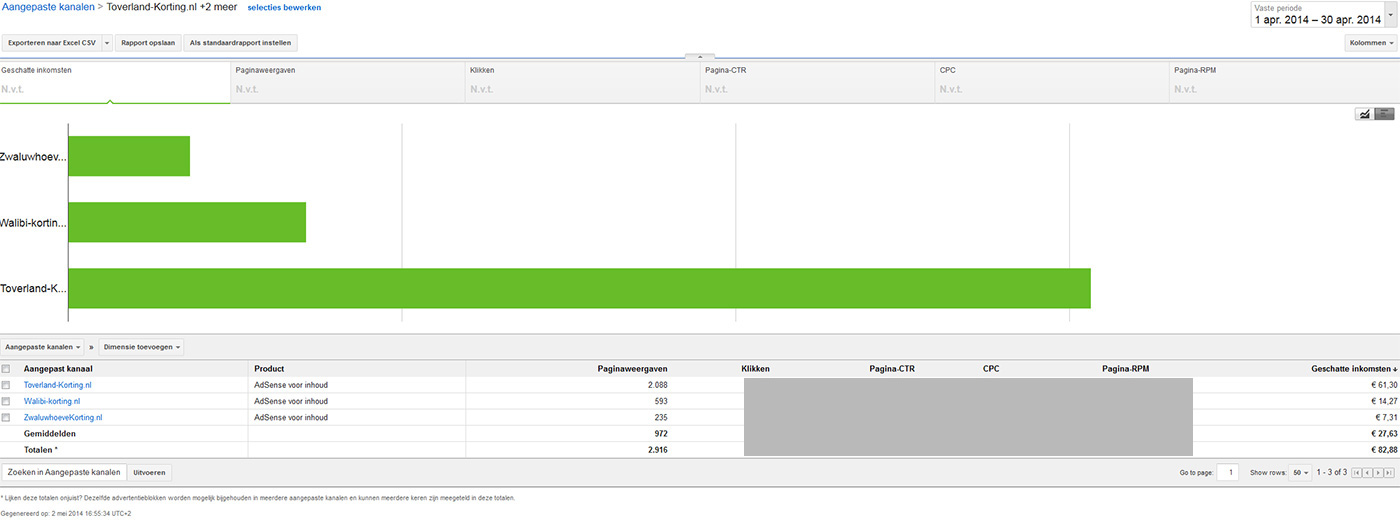
Task: Switch to bar chart view icon
Action: tap(1385, 114)
